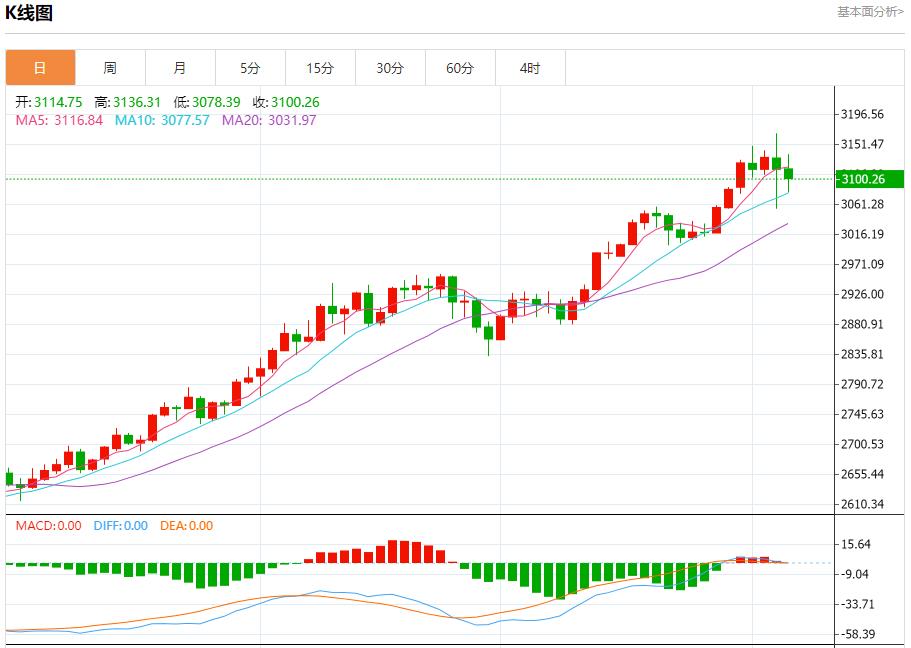Choose the 60分 interval tab
The width and height of the screenshot is (911, 648).
click(460, 68)
